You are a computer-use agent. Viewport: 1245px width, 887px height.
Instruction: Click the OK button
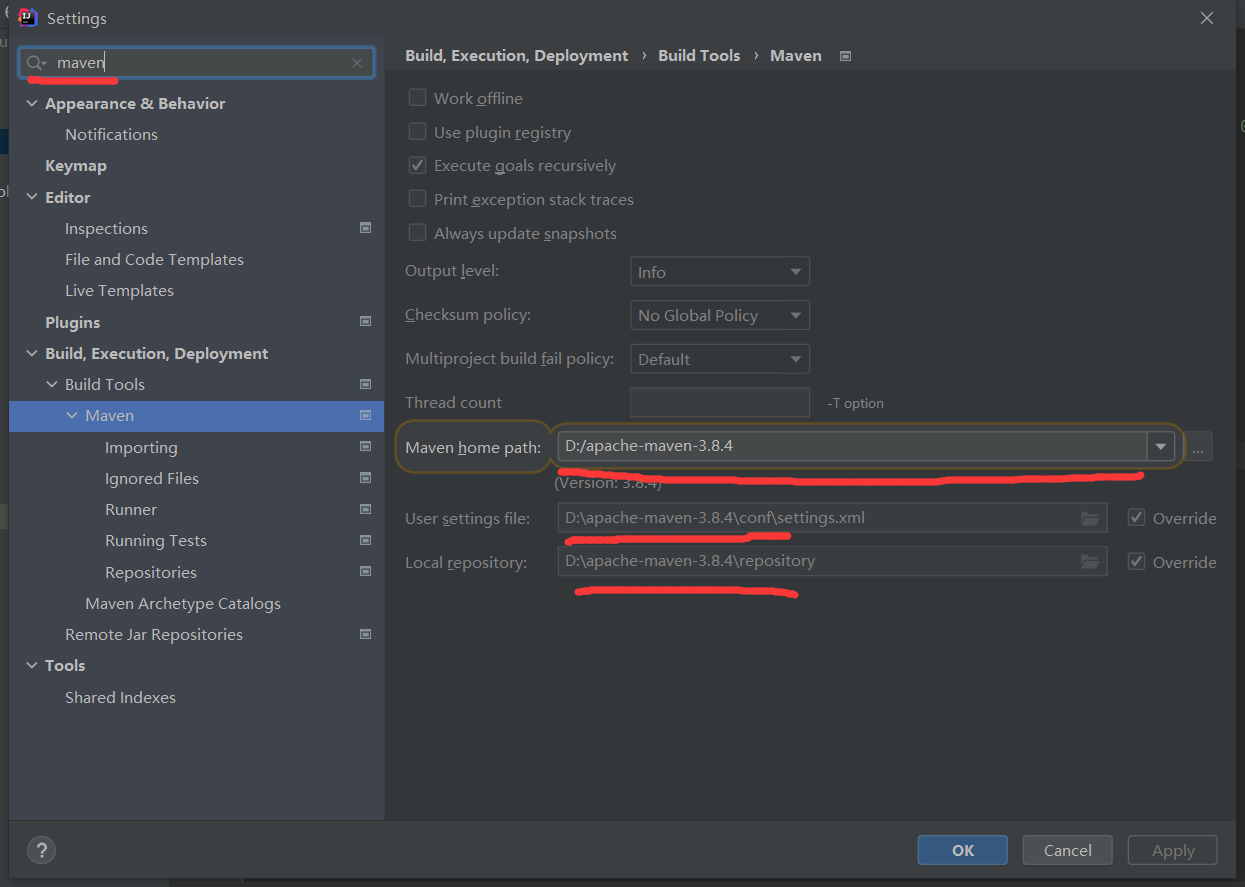[x=962, y=850]
